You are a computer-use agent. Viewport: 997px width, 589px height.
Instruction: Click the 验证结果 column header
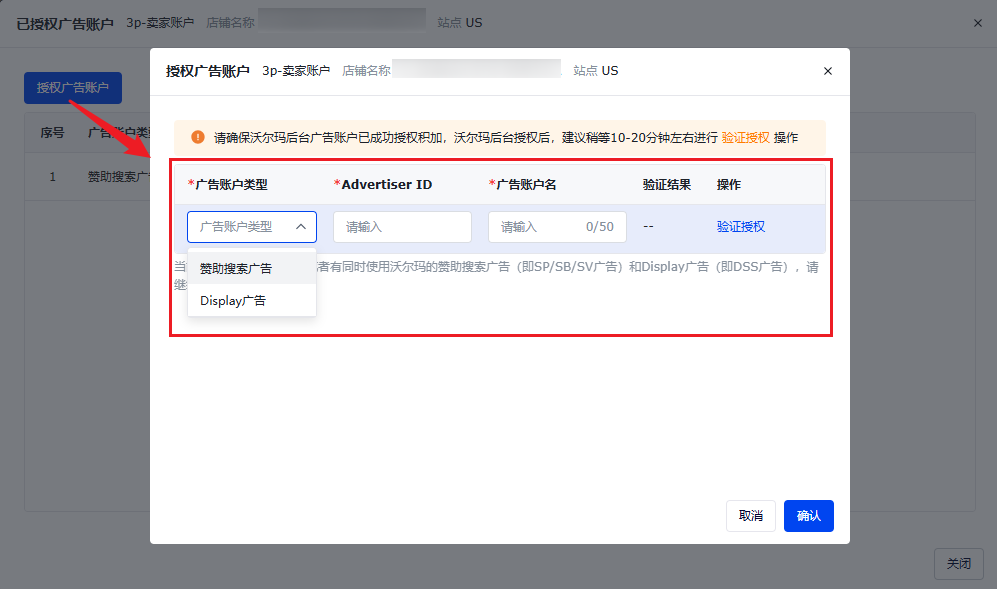click(666, 184)
